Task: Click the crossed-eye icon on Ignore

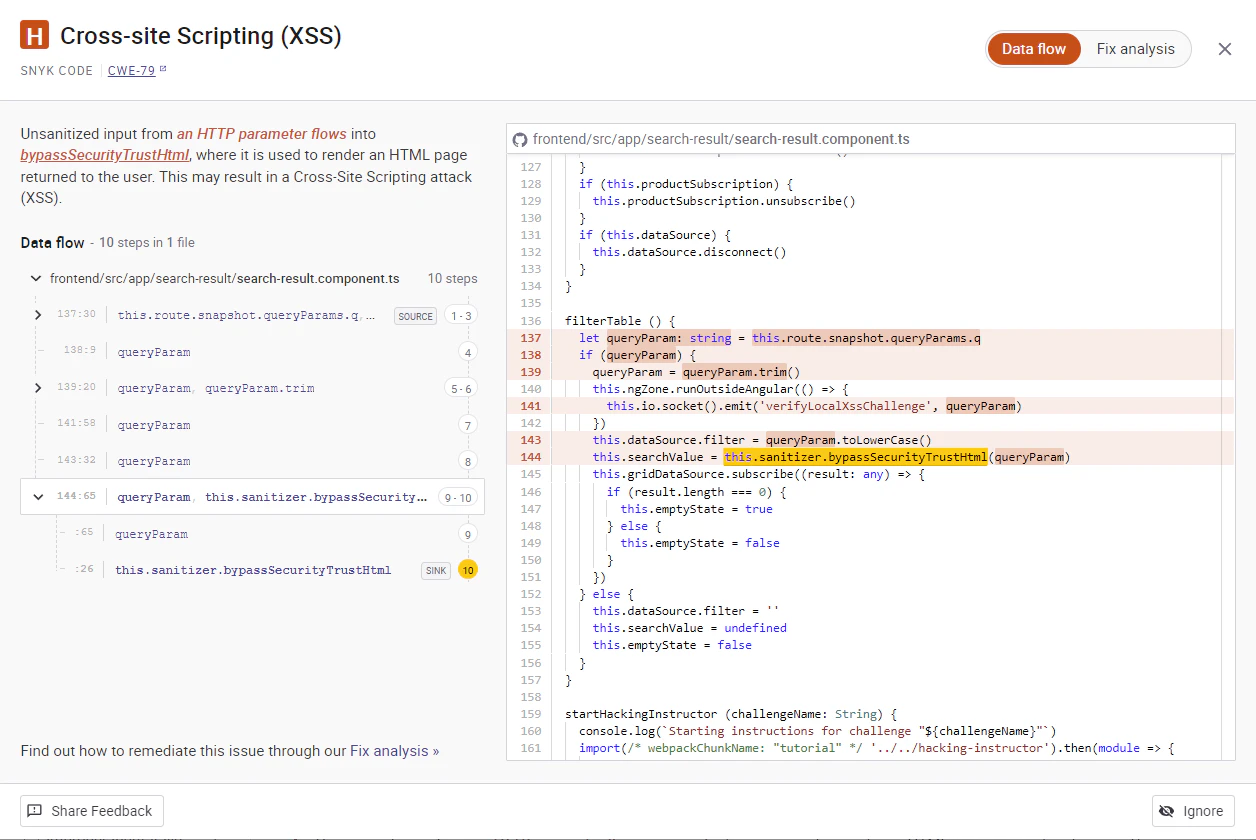Action: 1166,811
